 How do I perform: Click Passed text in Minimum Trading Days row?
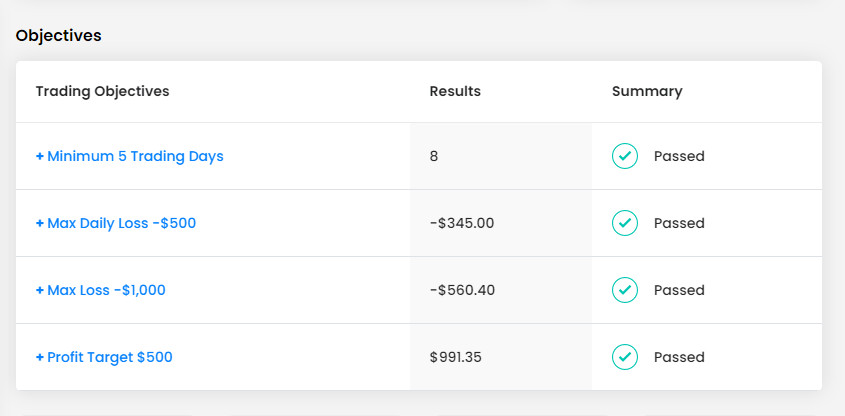[679, 156]
